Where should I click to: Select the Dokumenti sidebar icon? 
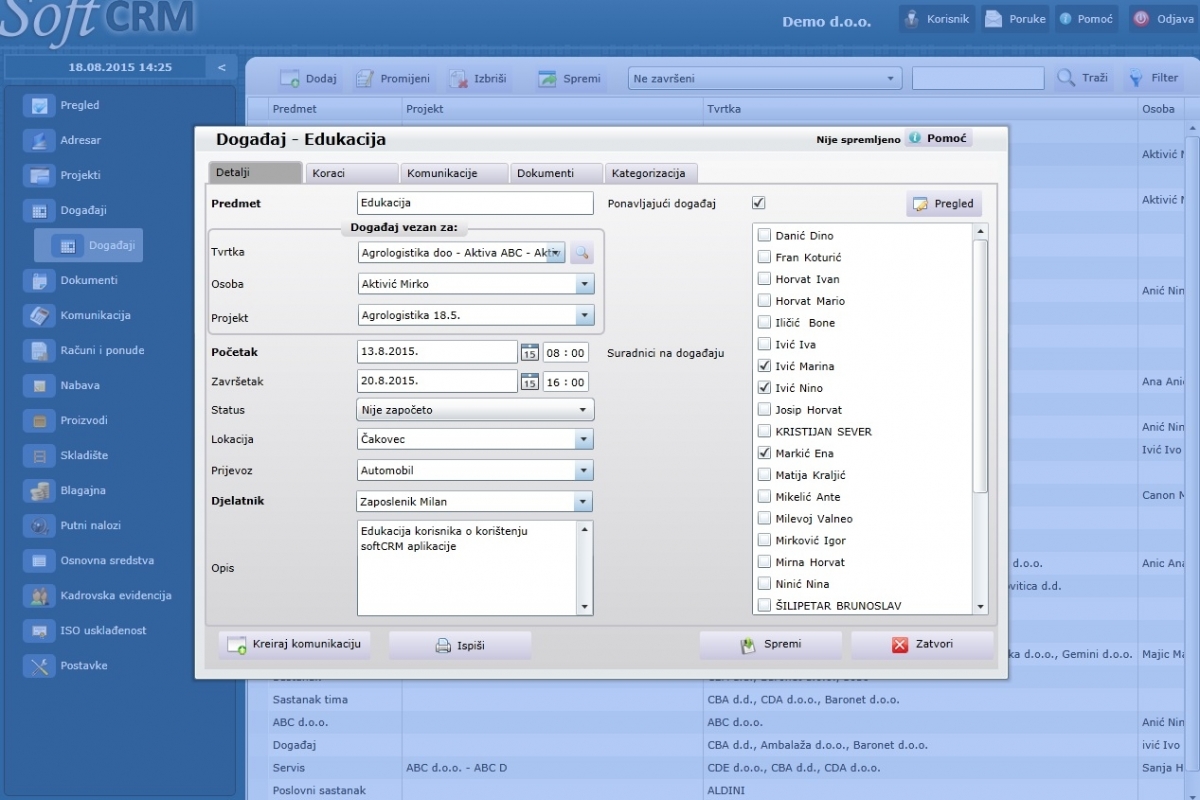pos(39,281)
